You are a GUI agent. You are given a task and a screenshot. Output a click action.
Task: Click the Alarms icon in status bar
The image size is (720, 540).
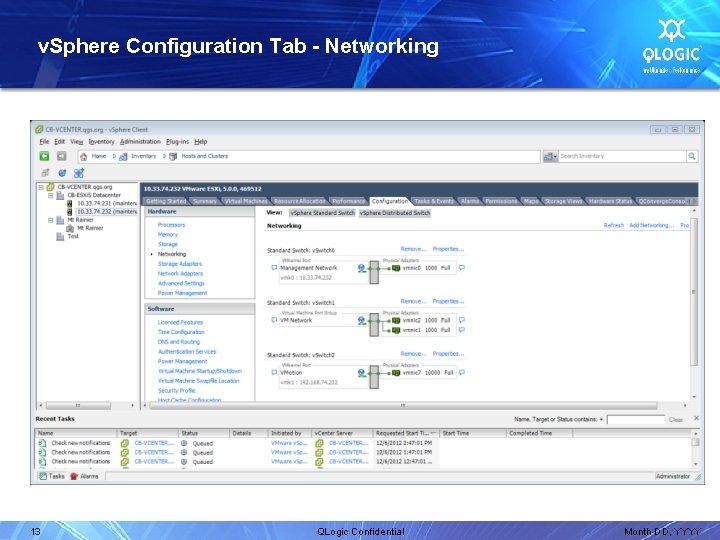click(74, 476)
